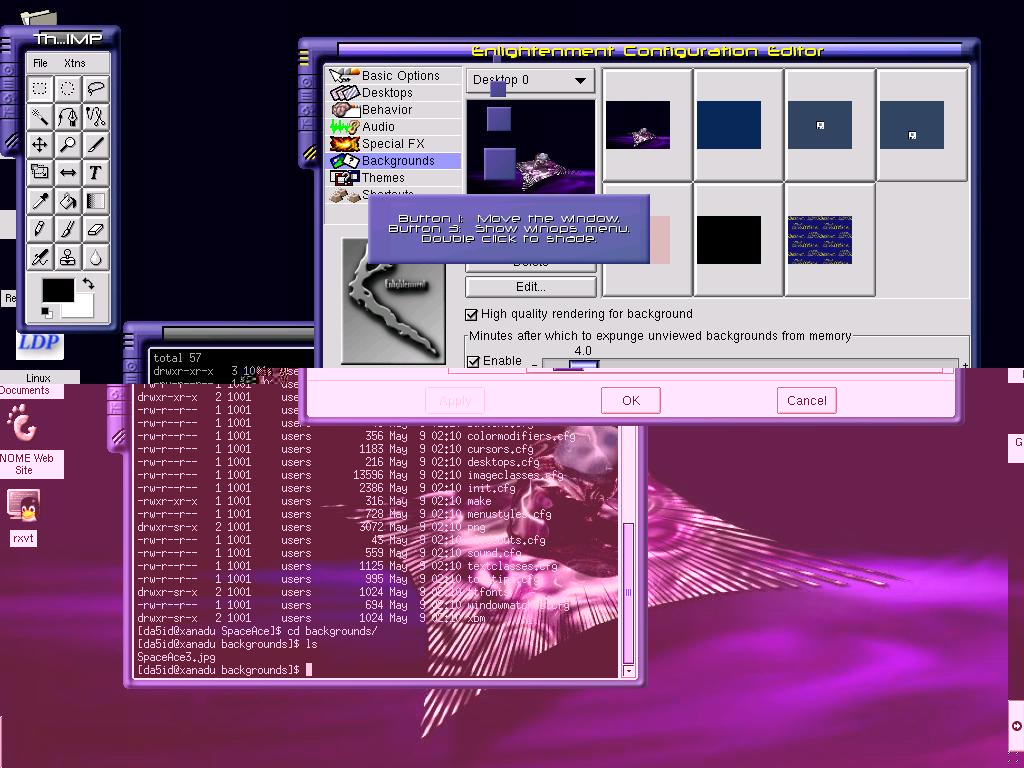Image resolution: width=1024 pixels, height=768 pixels.
Task: Click the swap foreground/background colors arrow
Action: tap(88, 285)
